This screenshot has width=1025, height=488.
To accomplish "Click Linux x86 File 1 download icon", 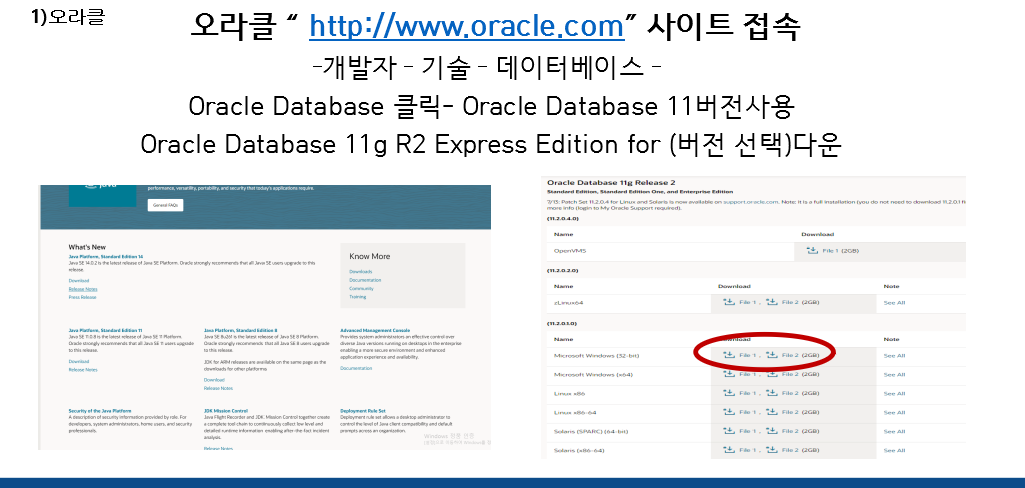I will [730, 393].
